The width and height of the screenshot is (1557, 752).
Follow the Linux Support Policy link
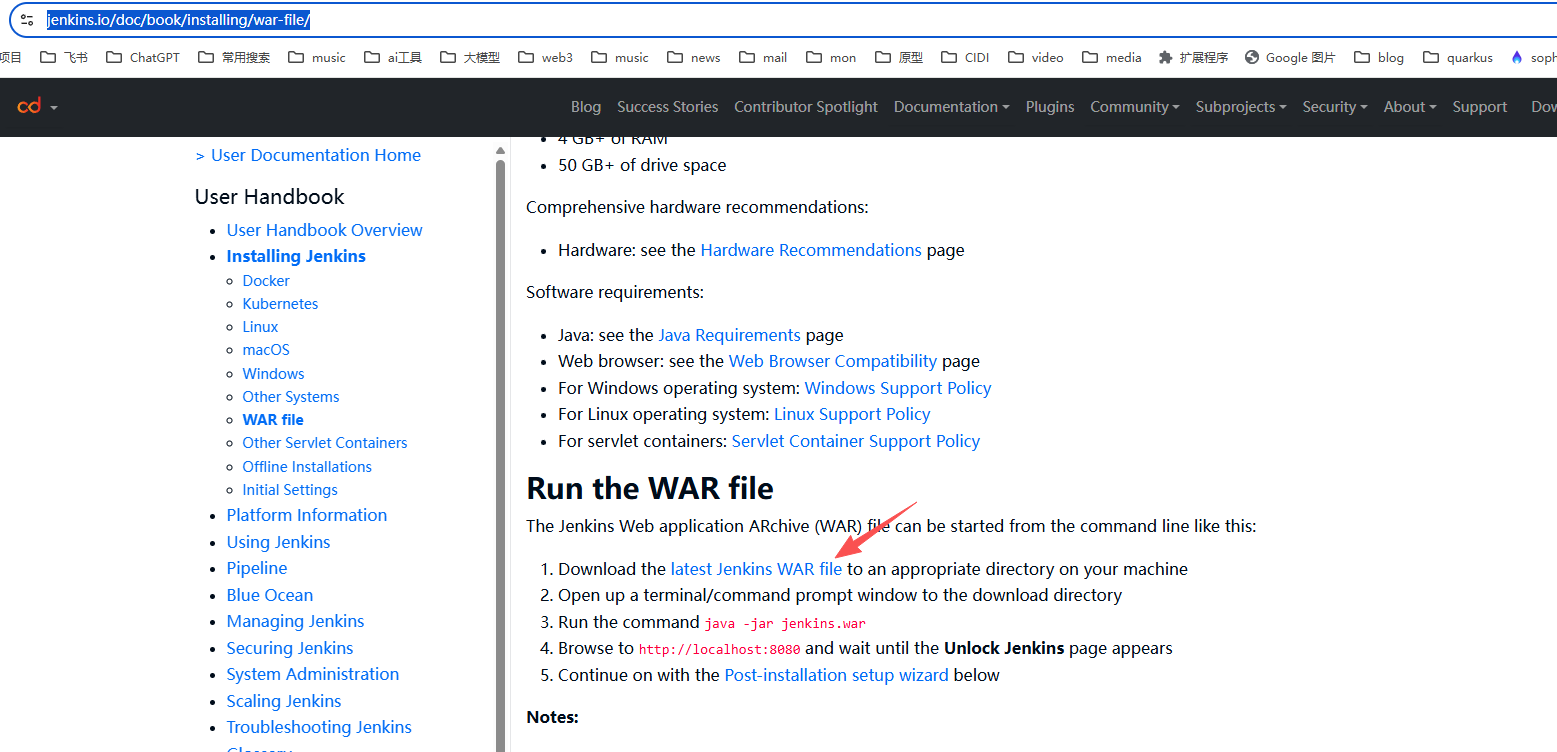pyautogui.click(x=852, y=414)
